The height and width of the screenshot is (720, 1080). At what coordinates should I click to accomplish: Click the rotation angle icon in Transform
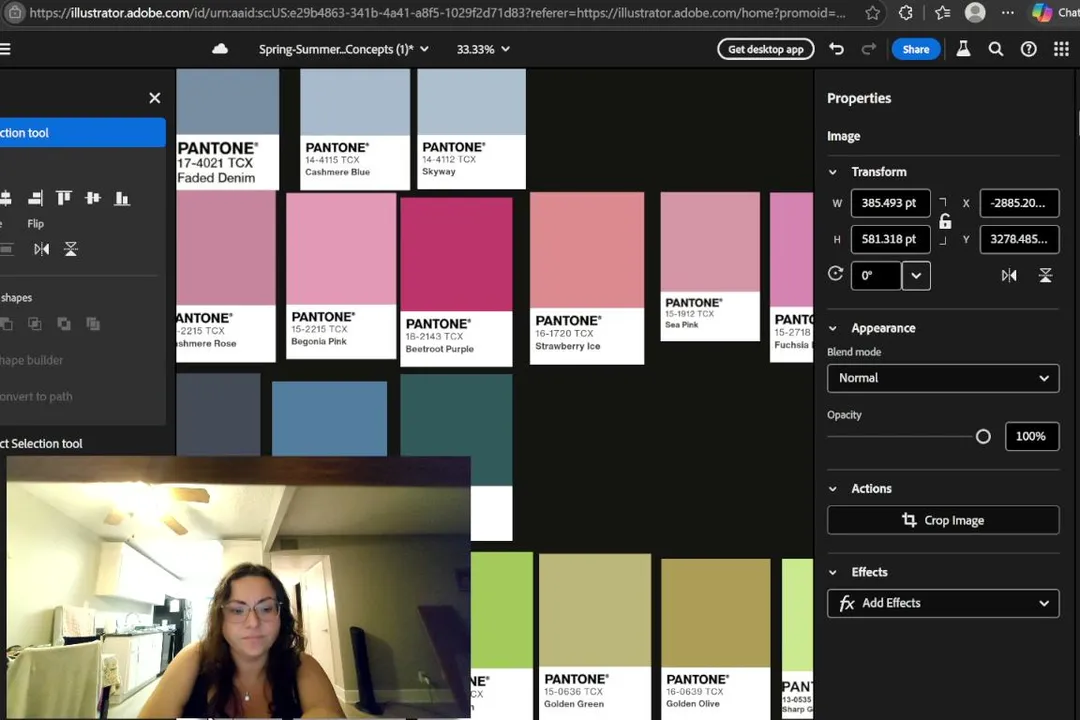click(835, 274)
